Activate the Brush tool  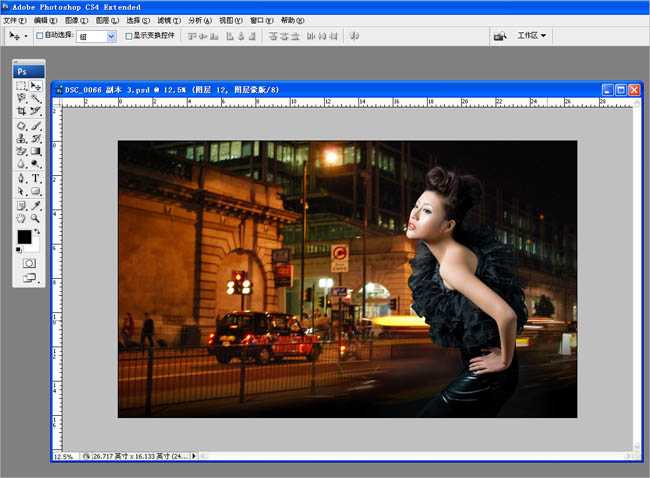36,126
